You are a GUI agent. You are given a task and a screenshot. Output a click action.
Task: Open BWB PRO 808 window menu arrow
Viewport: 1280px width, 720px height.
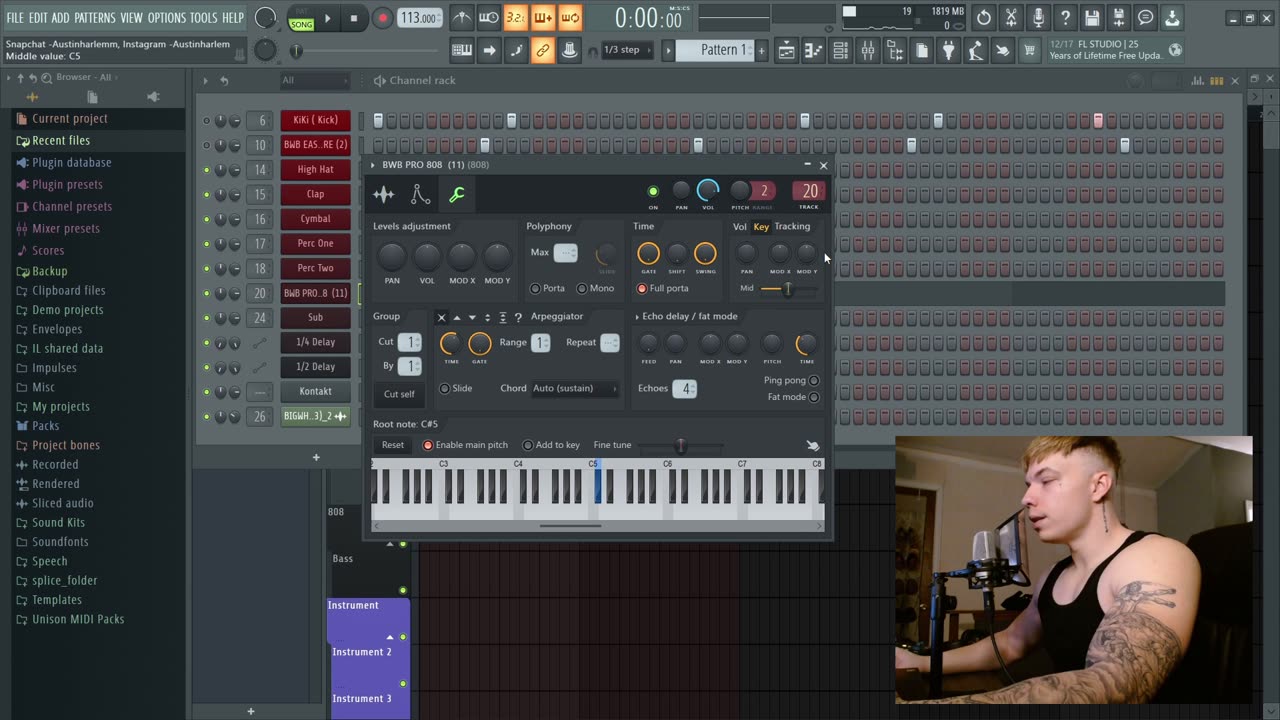point(373,165)
